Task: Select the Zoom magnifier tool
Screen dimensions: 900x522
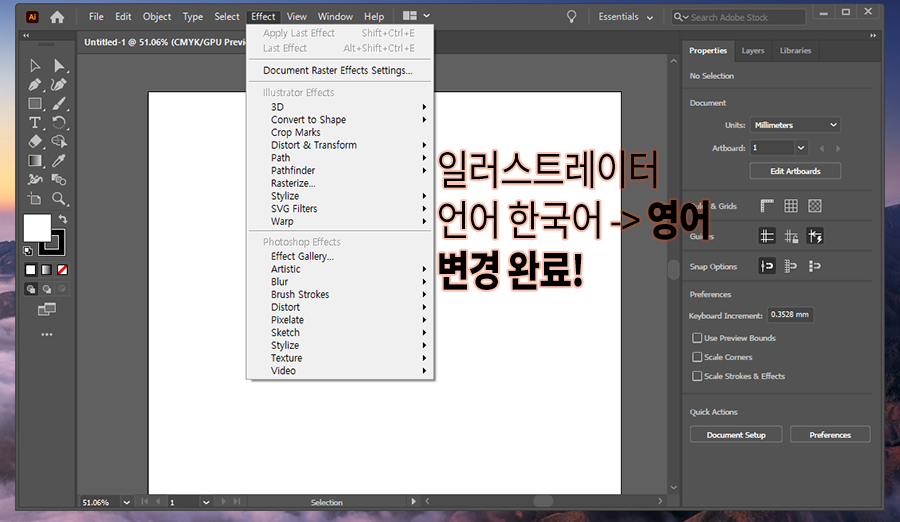Action: click(59, 199)
